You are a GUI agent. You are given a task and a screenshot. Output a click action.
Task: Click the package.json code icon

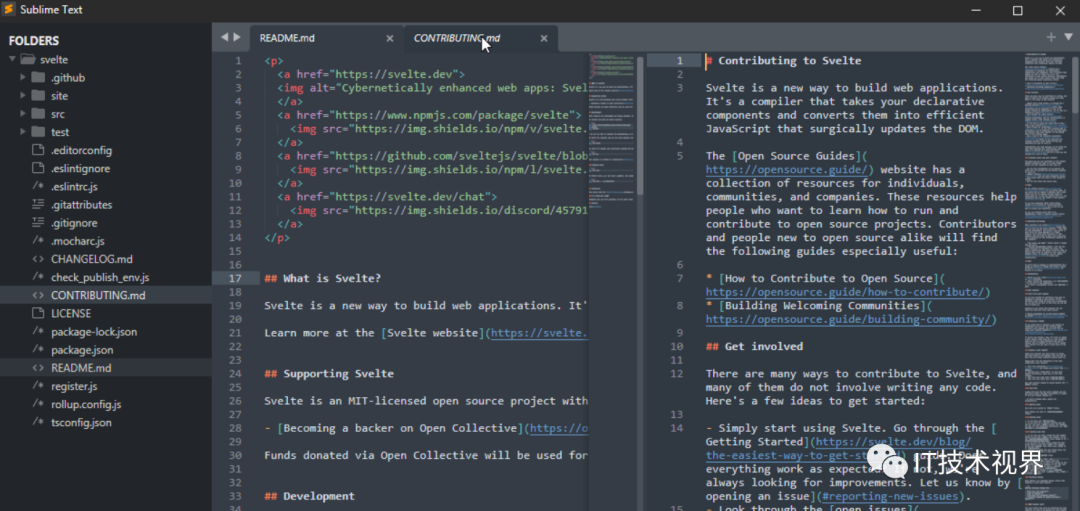(38, 350)
